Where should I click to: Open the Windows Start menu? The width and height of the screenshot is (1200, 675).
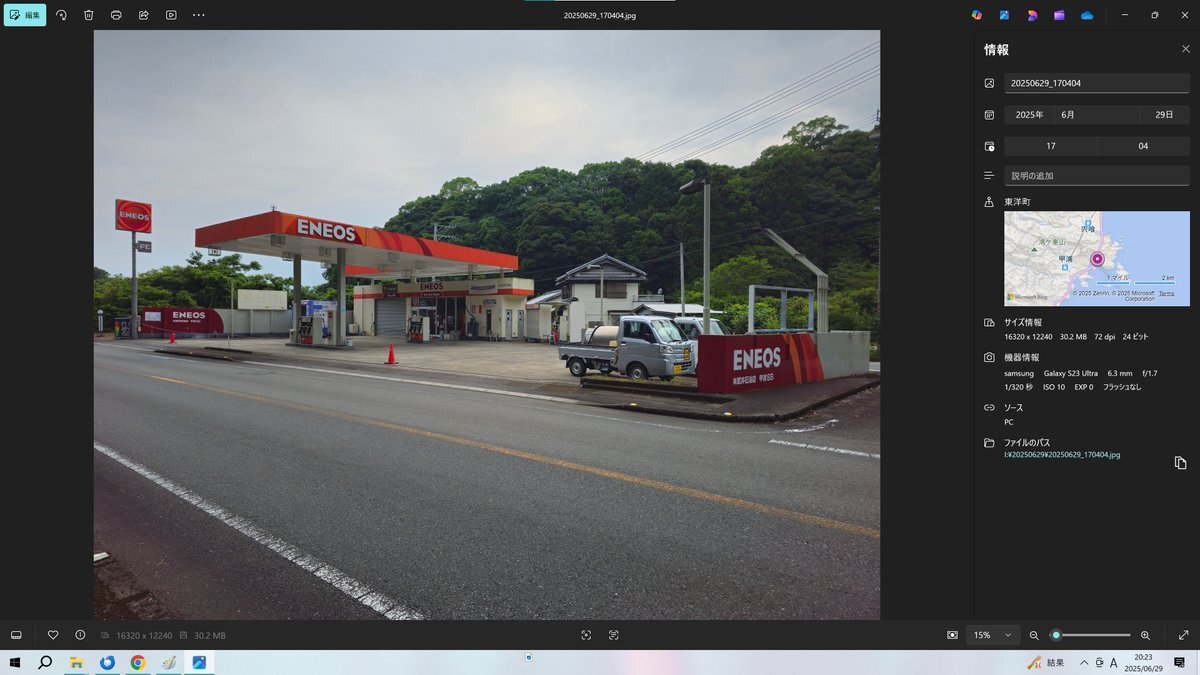pos(15,663)
